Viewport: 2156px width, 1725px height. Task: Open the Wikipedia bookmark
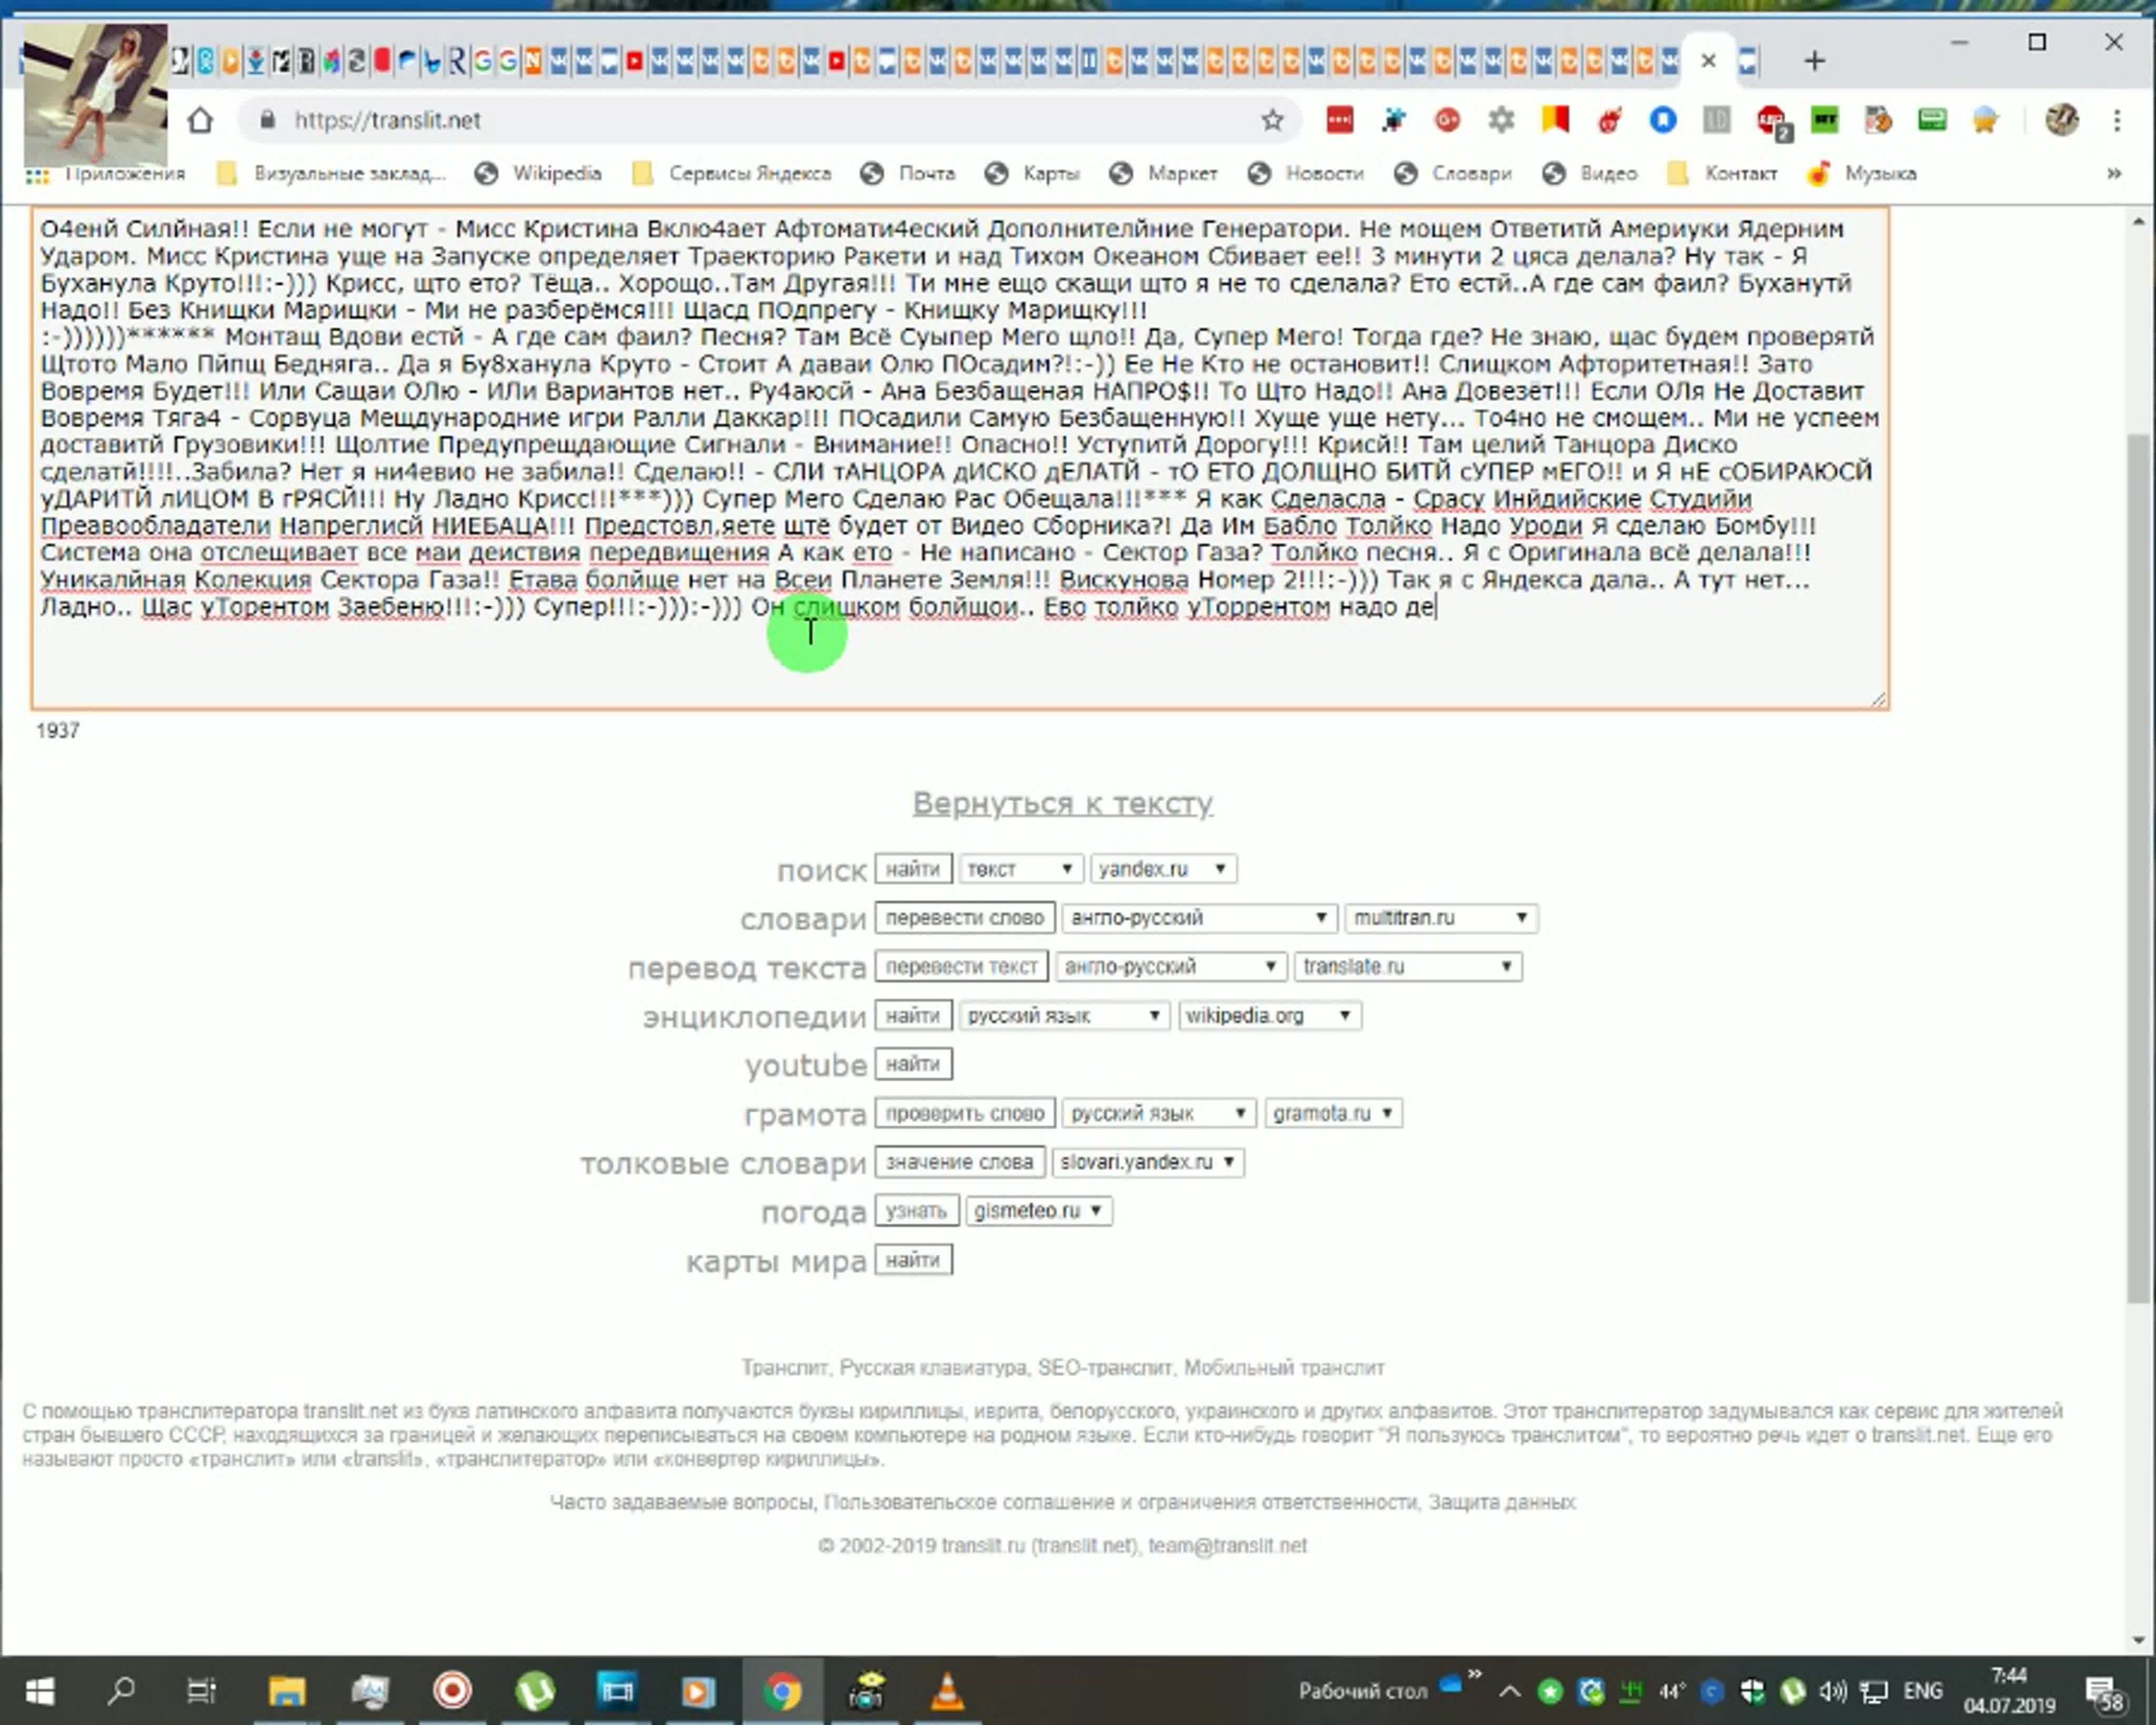coord(556,174)
